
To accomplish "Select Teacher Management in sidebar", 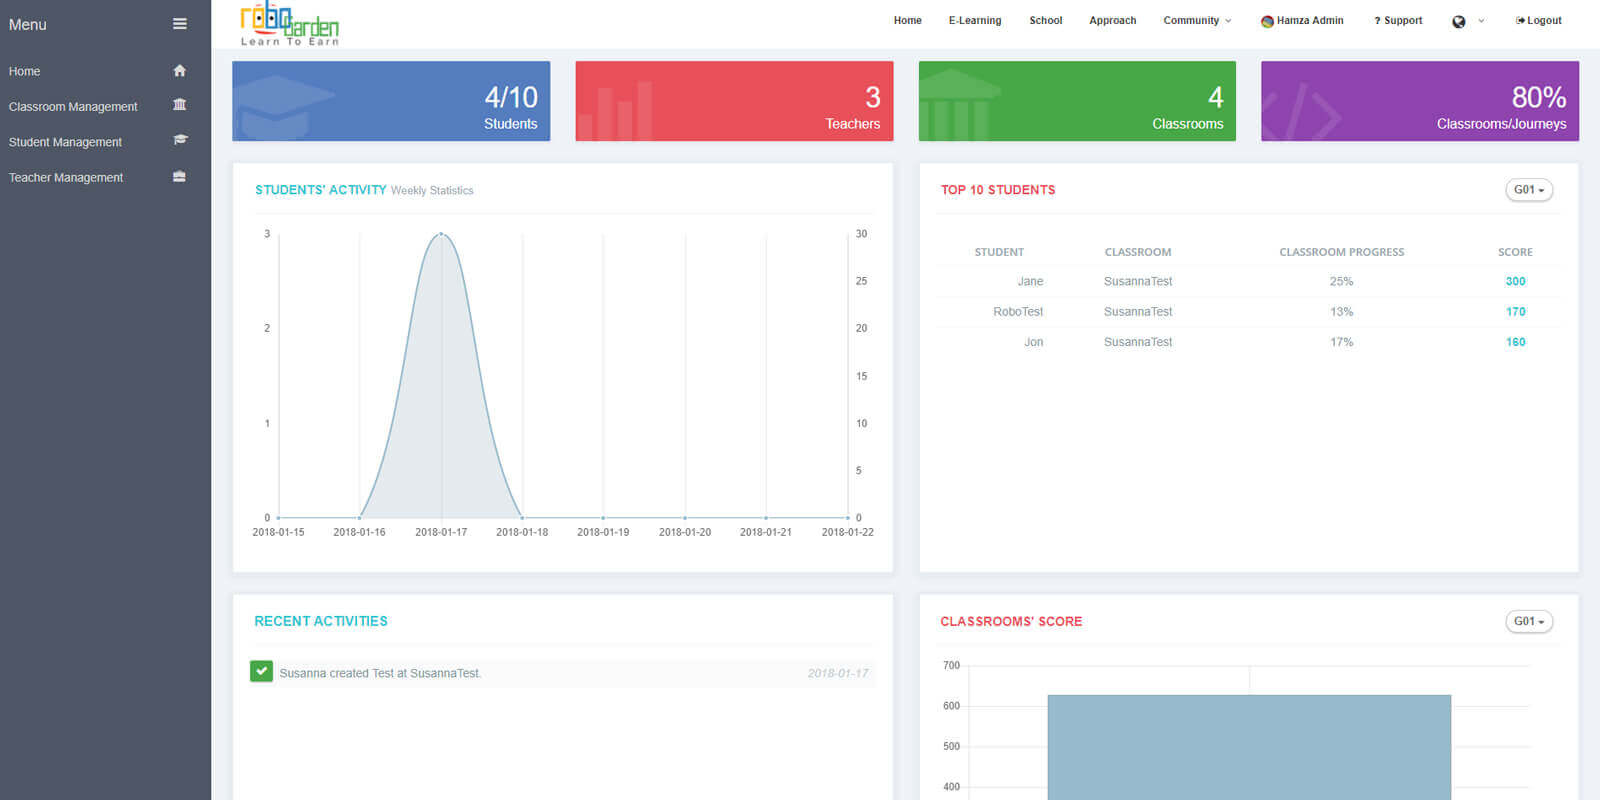I will (66, 177).
